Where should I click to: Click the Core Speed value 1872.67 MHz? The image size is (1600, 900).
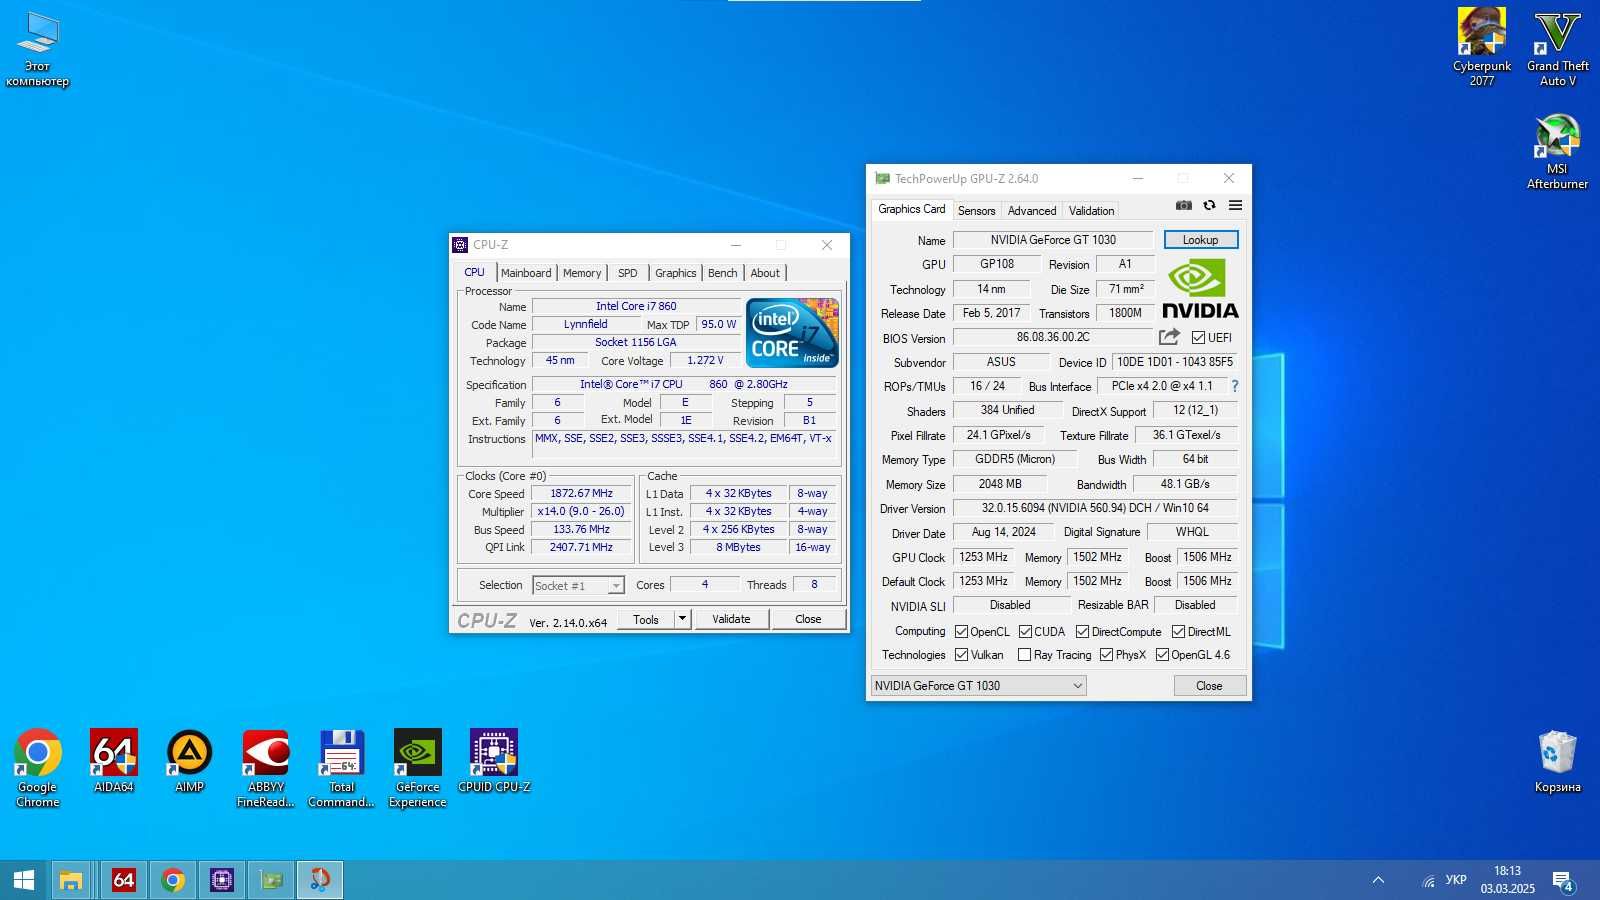[x=581, y=493]
